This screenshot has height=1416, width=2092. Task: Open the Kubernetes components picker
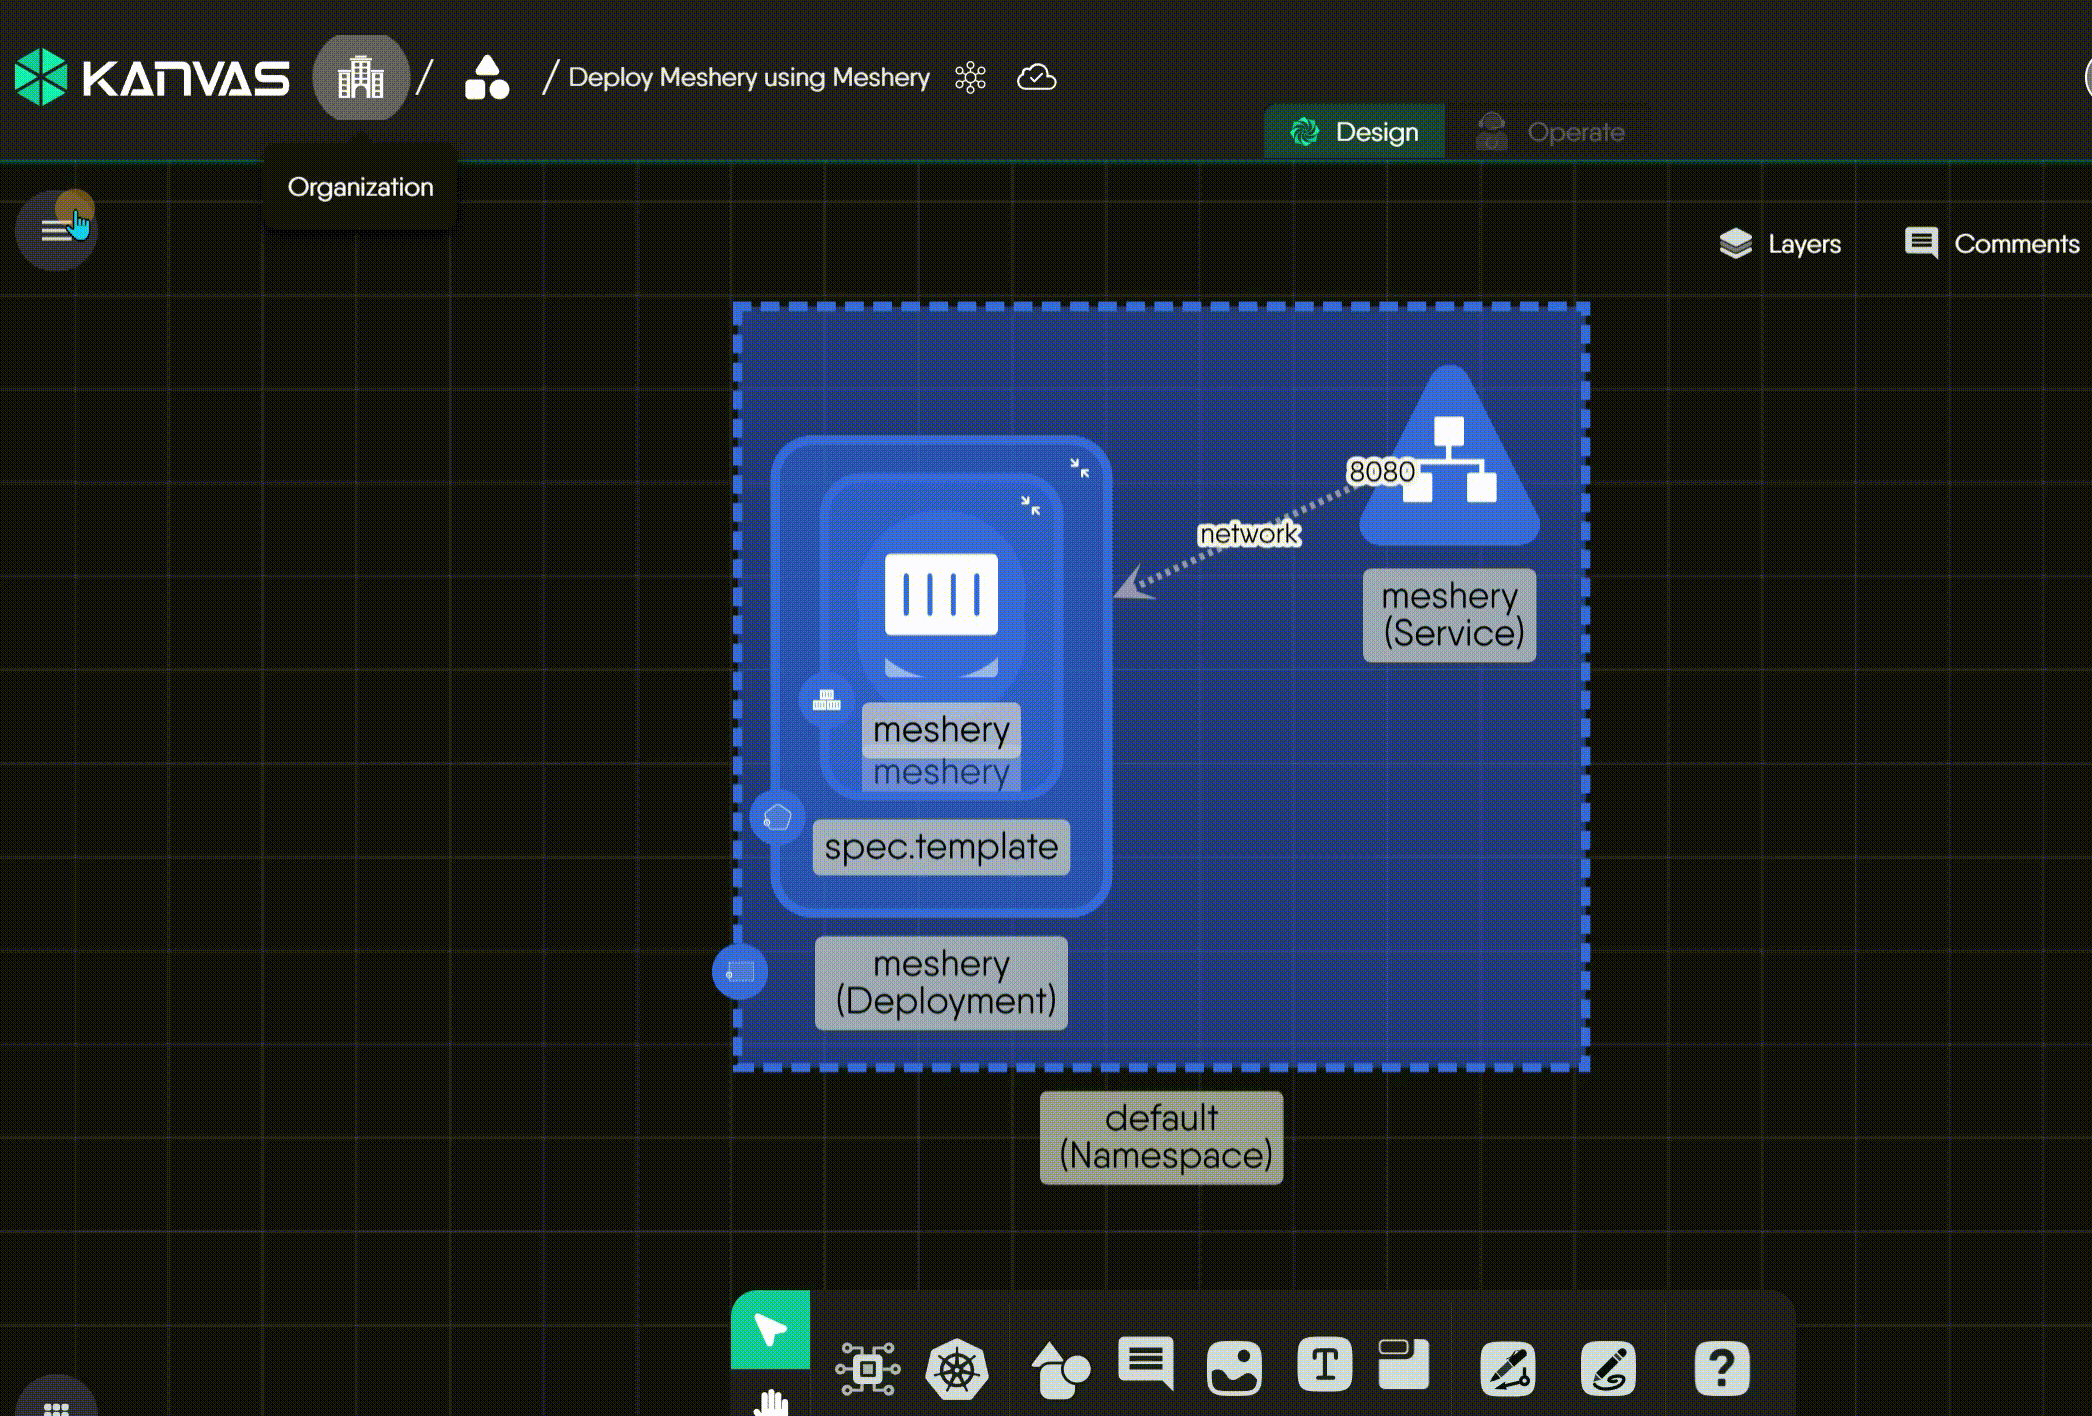coord(957,1368)
